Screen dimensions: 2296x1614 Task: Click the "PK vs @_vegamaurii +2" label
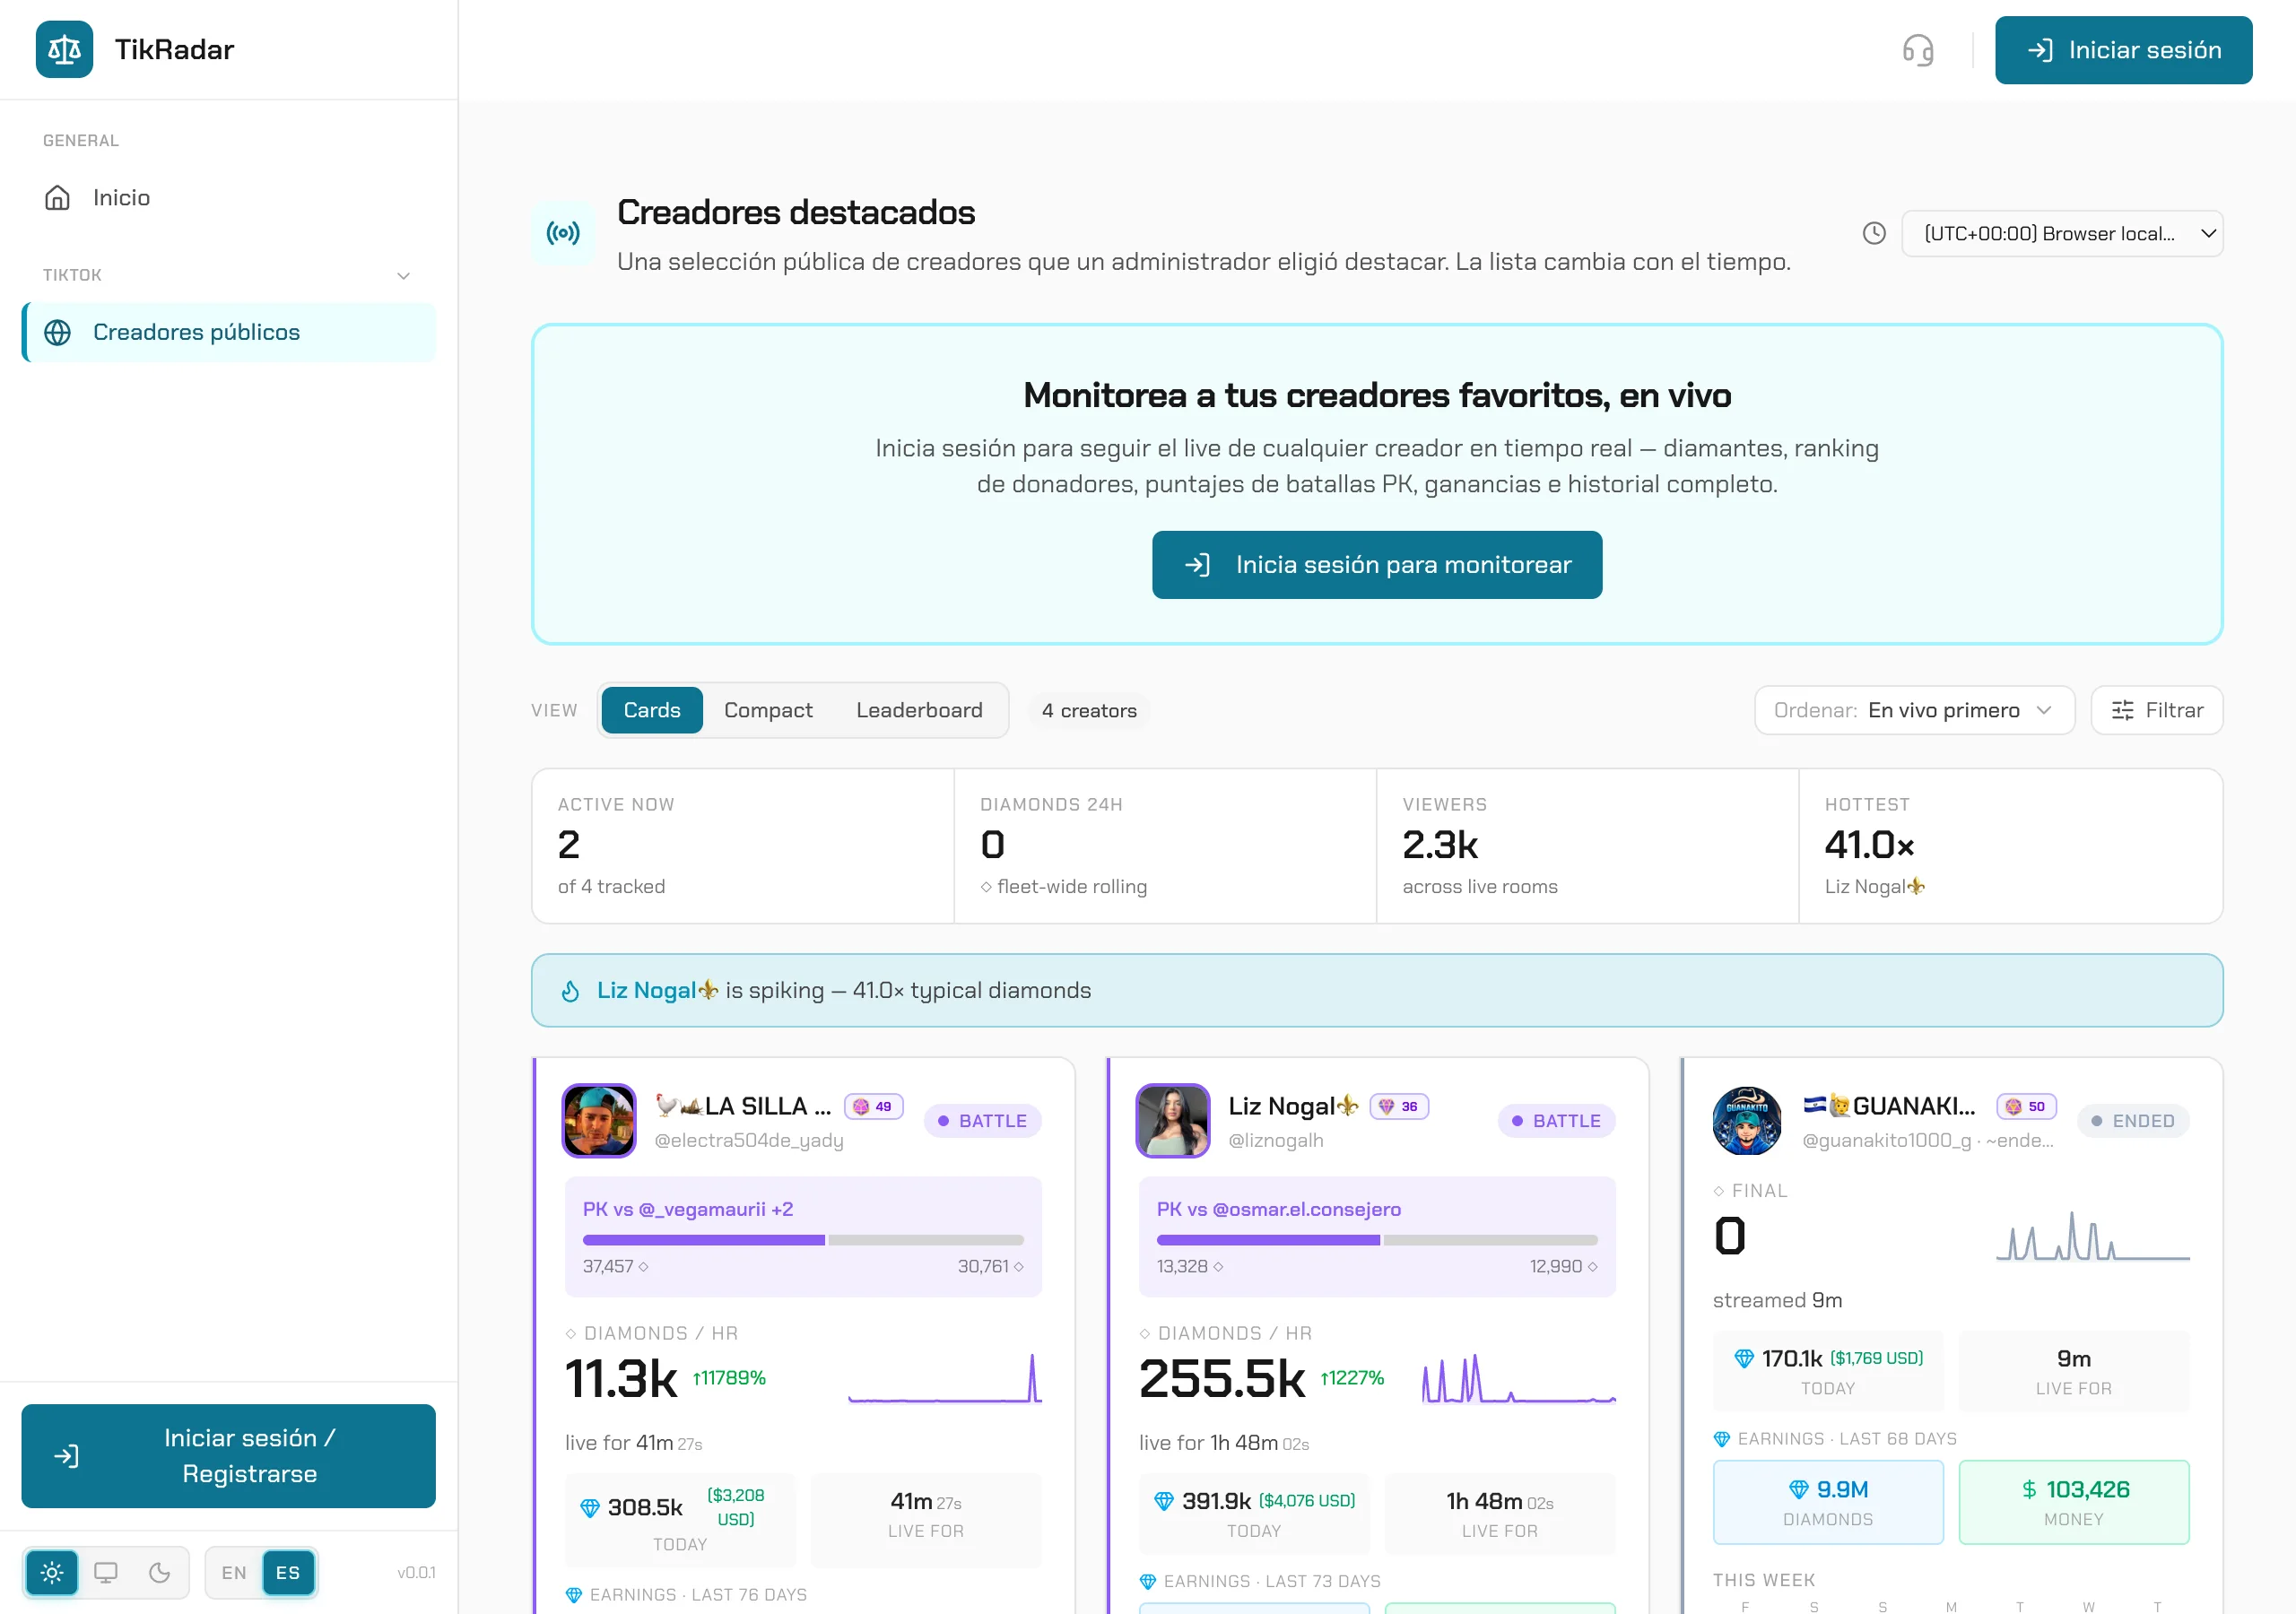pyautogui.click(x=688, y=1209)
